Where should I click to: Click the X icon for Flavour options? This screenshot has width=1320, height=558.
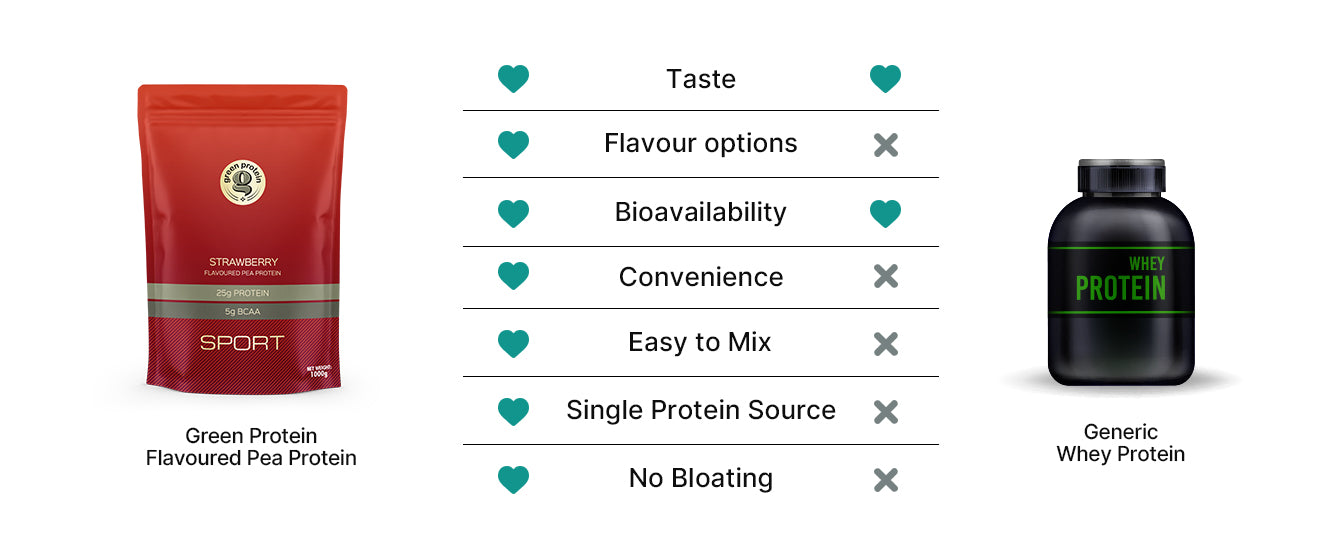885,145
